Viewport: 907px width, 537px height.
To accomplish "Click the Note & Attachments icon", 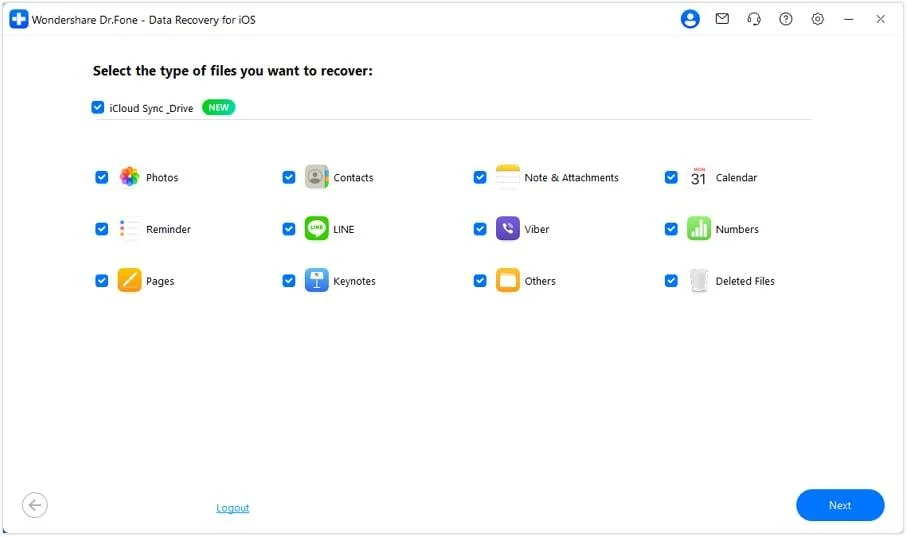I will pyautogui.click(x=508, y=176).
